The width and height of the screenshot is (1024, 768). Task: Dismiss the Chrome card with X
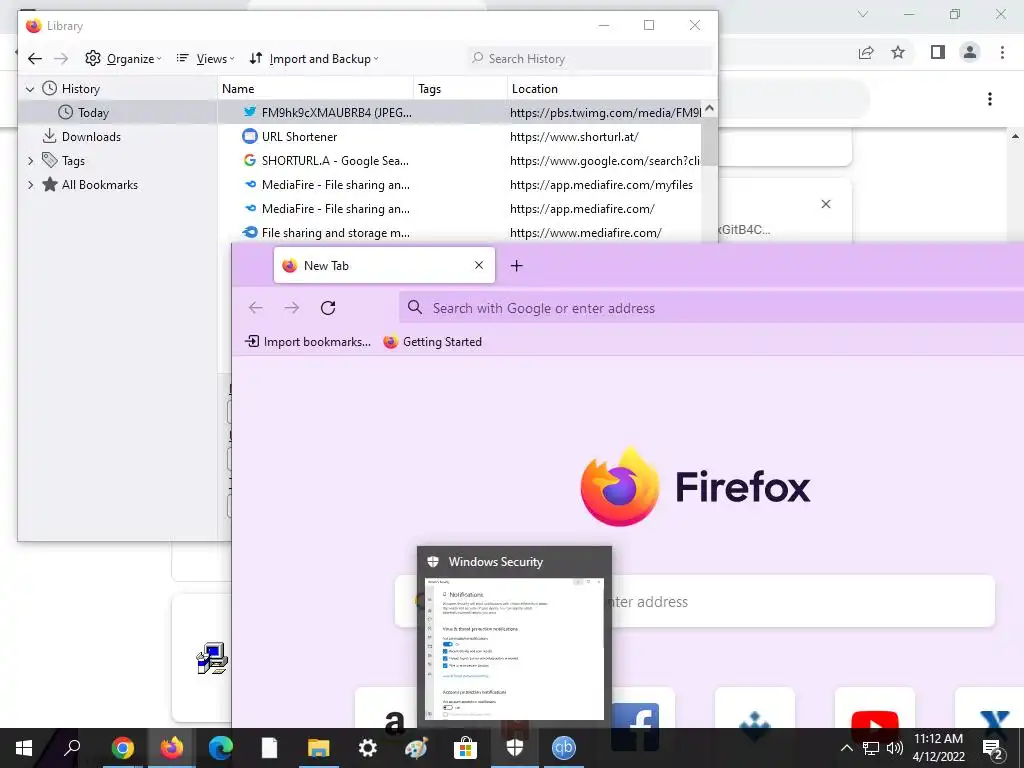pos(825,204)
